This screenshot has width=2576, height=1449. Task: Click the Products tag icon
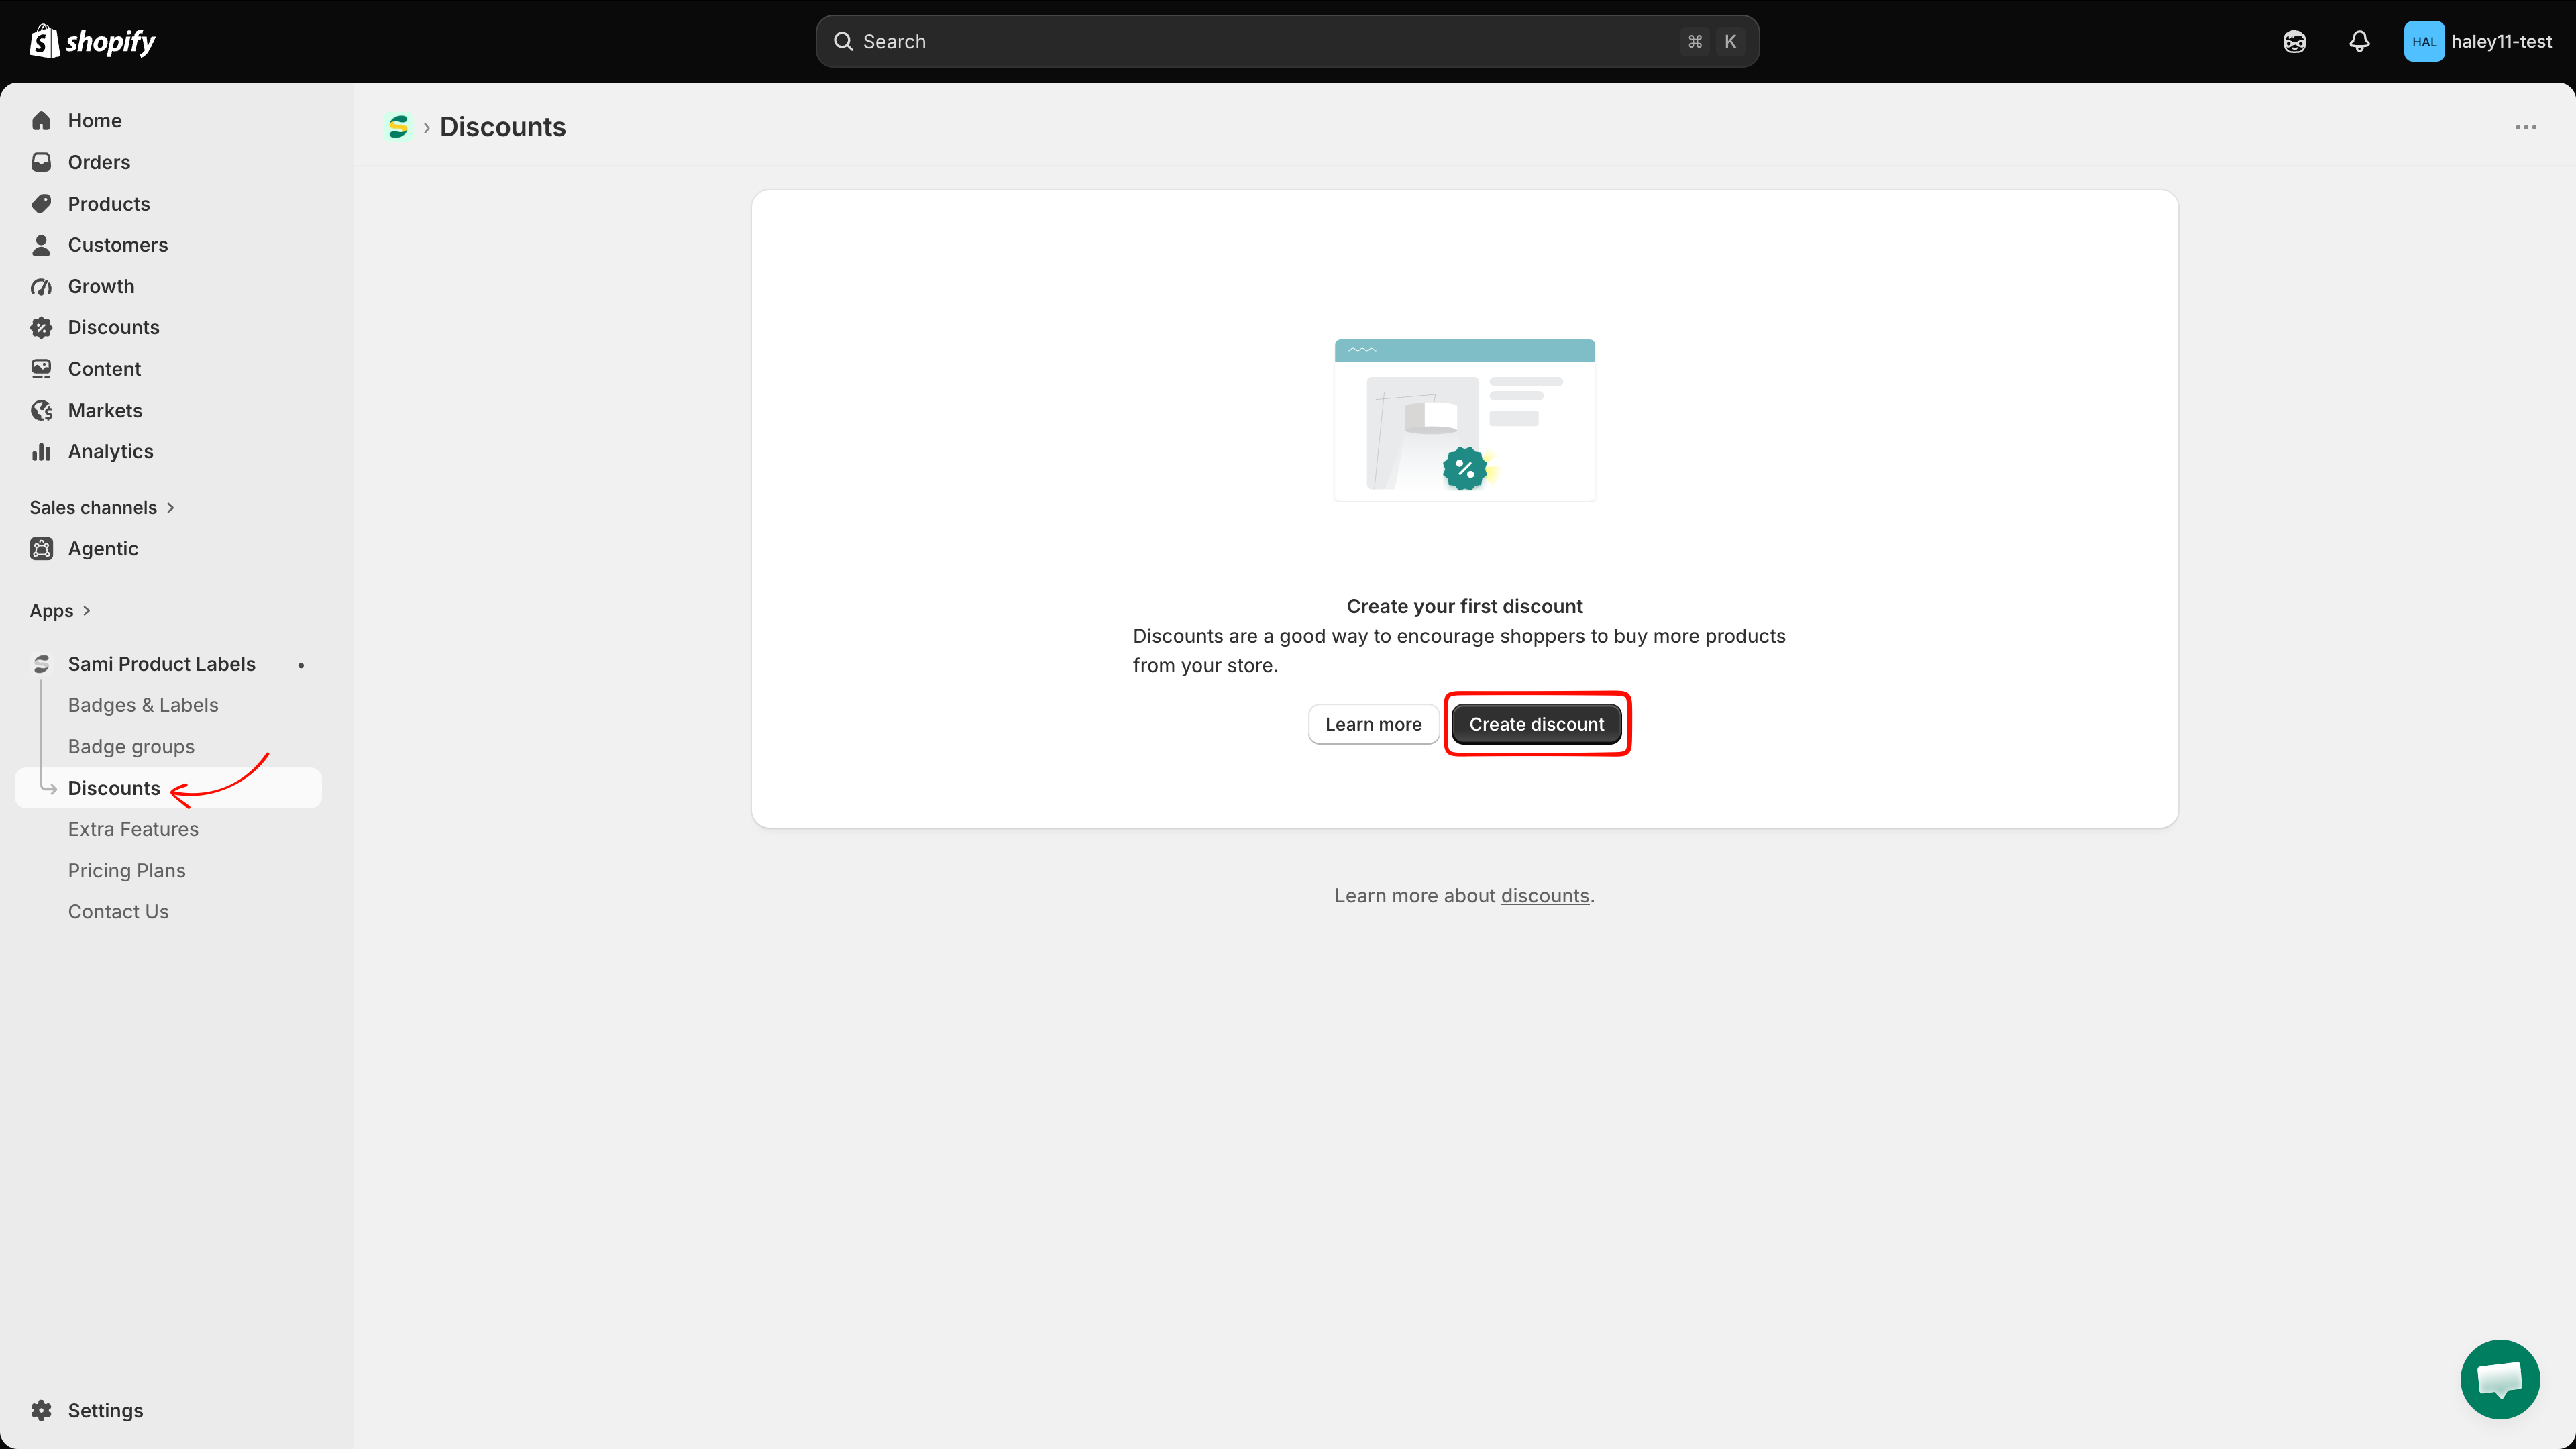point(41,204)
